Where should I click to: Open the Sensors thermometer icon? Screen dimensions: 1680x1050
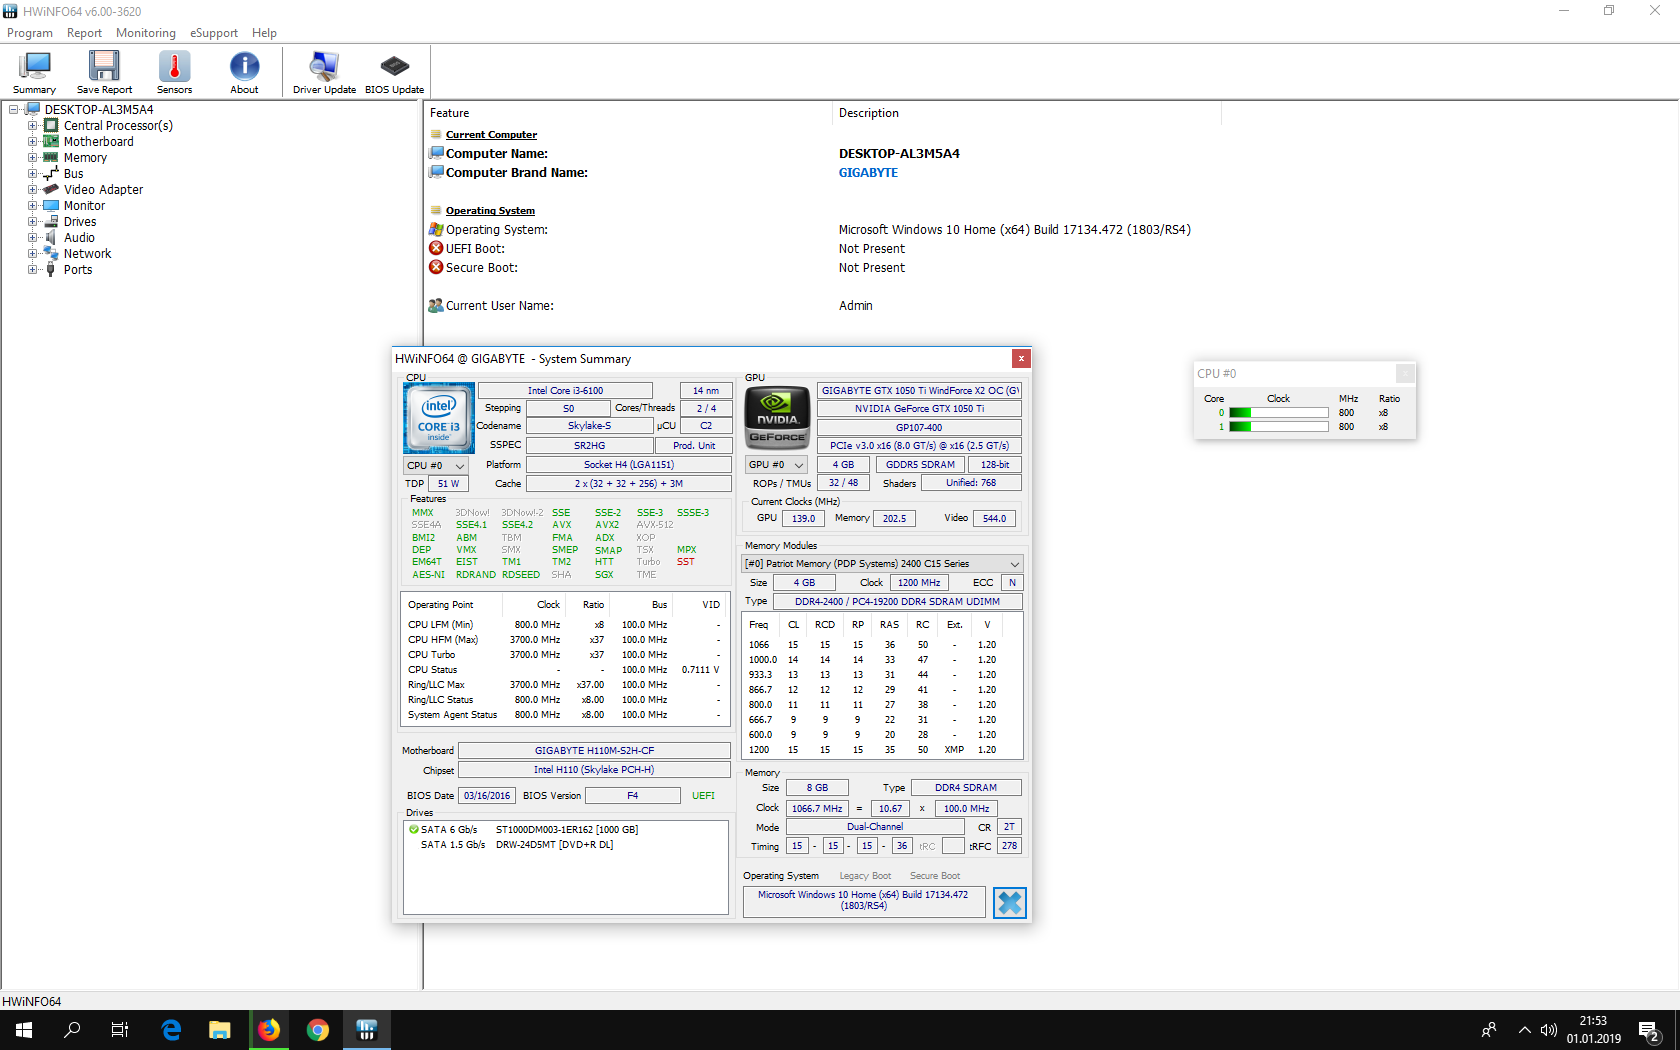coord(174,72)
